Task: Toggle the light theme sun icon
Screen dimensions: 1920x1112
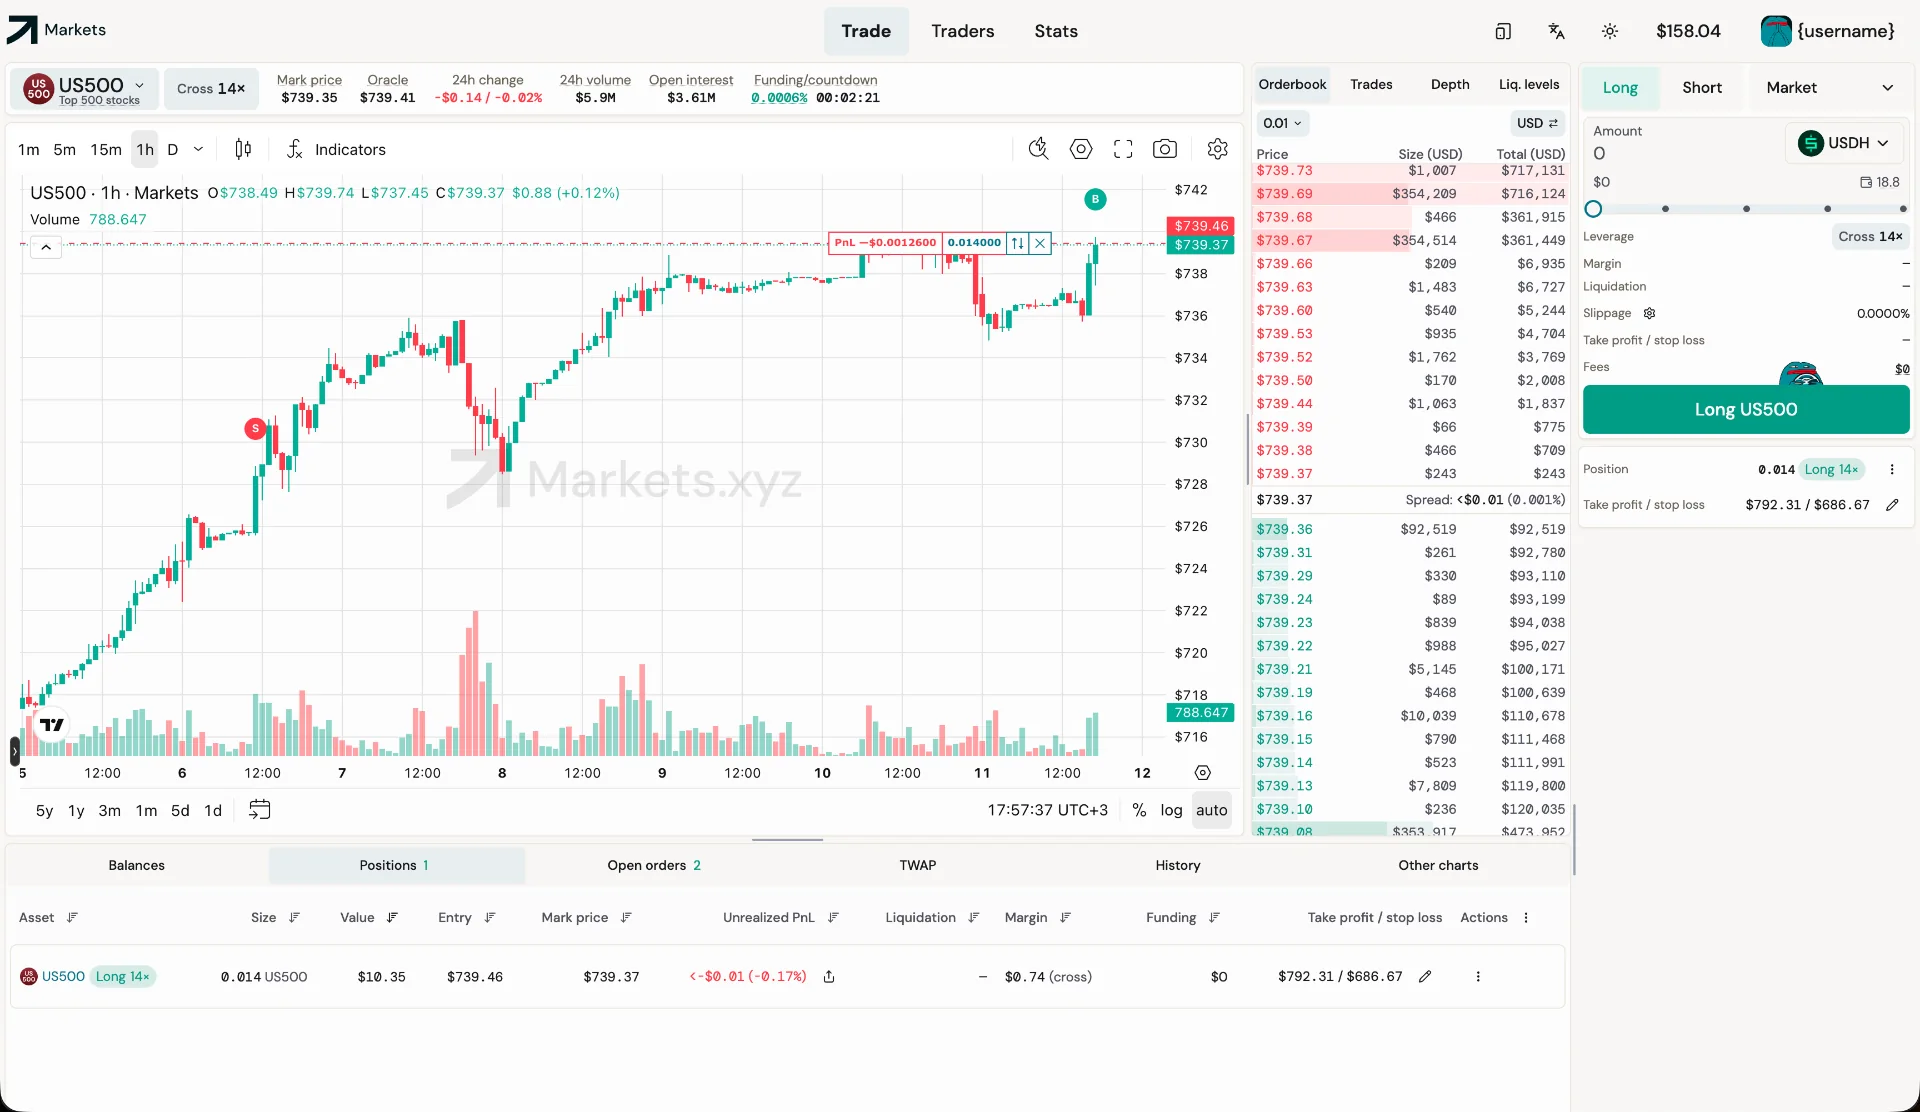Action: coord(1610,31)
